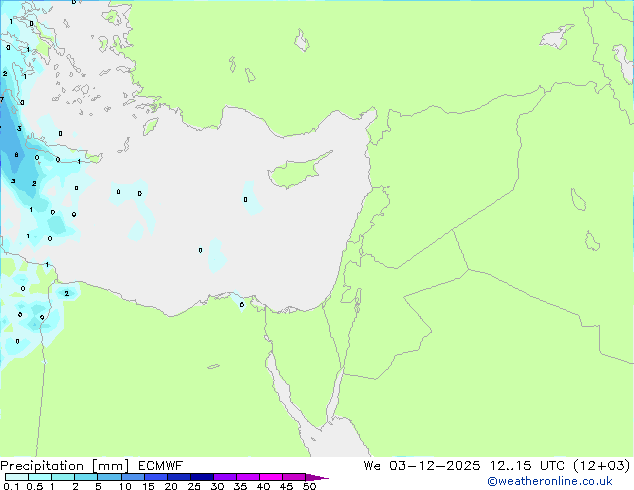This screenshot has width=634, height=490.
Task: Pick the 10–15 mm legend swatch
Action: click(132, 477)
